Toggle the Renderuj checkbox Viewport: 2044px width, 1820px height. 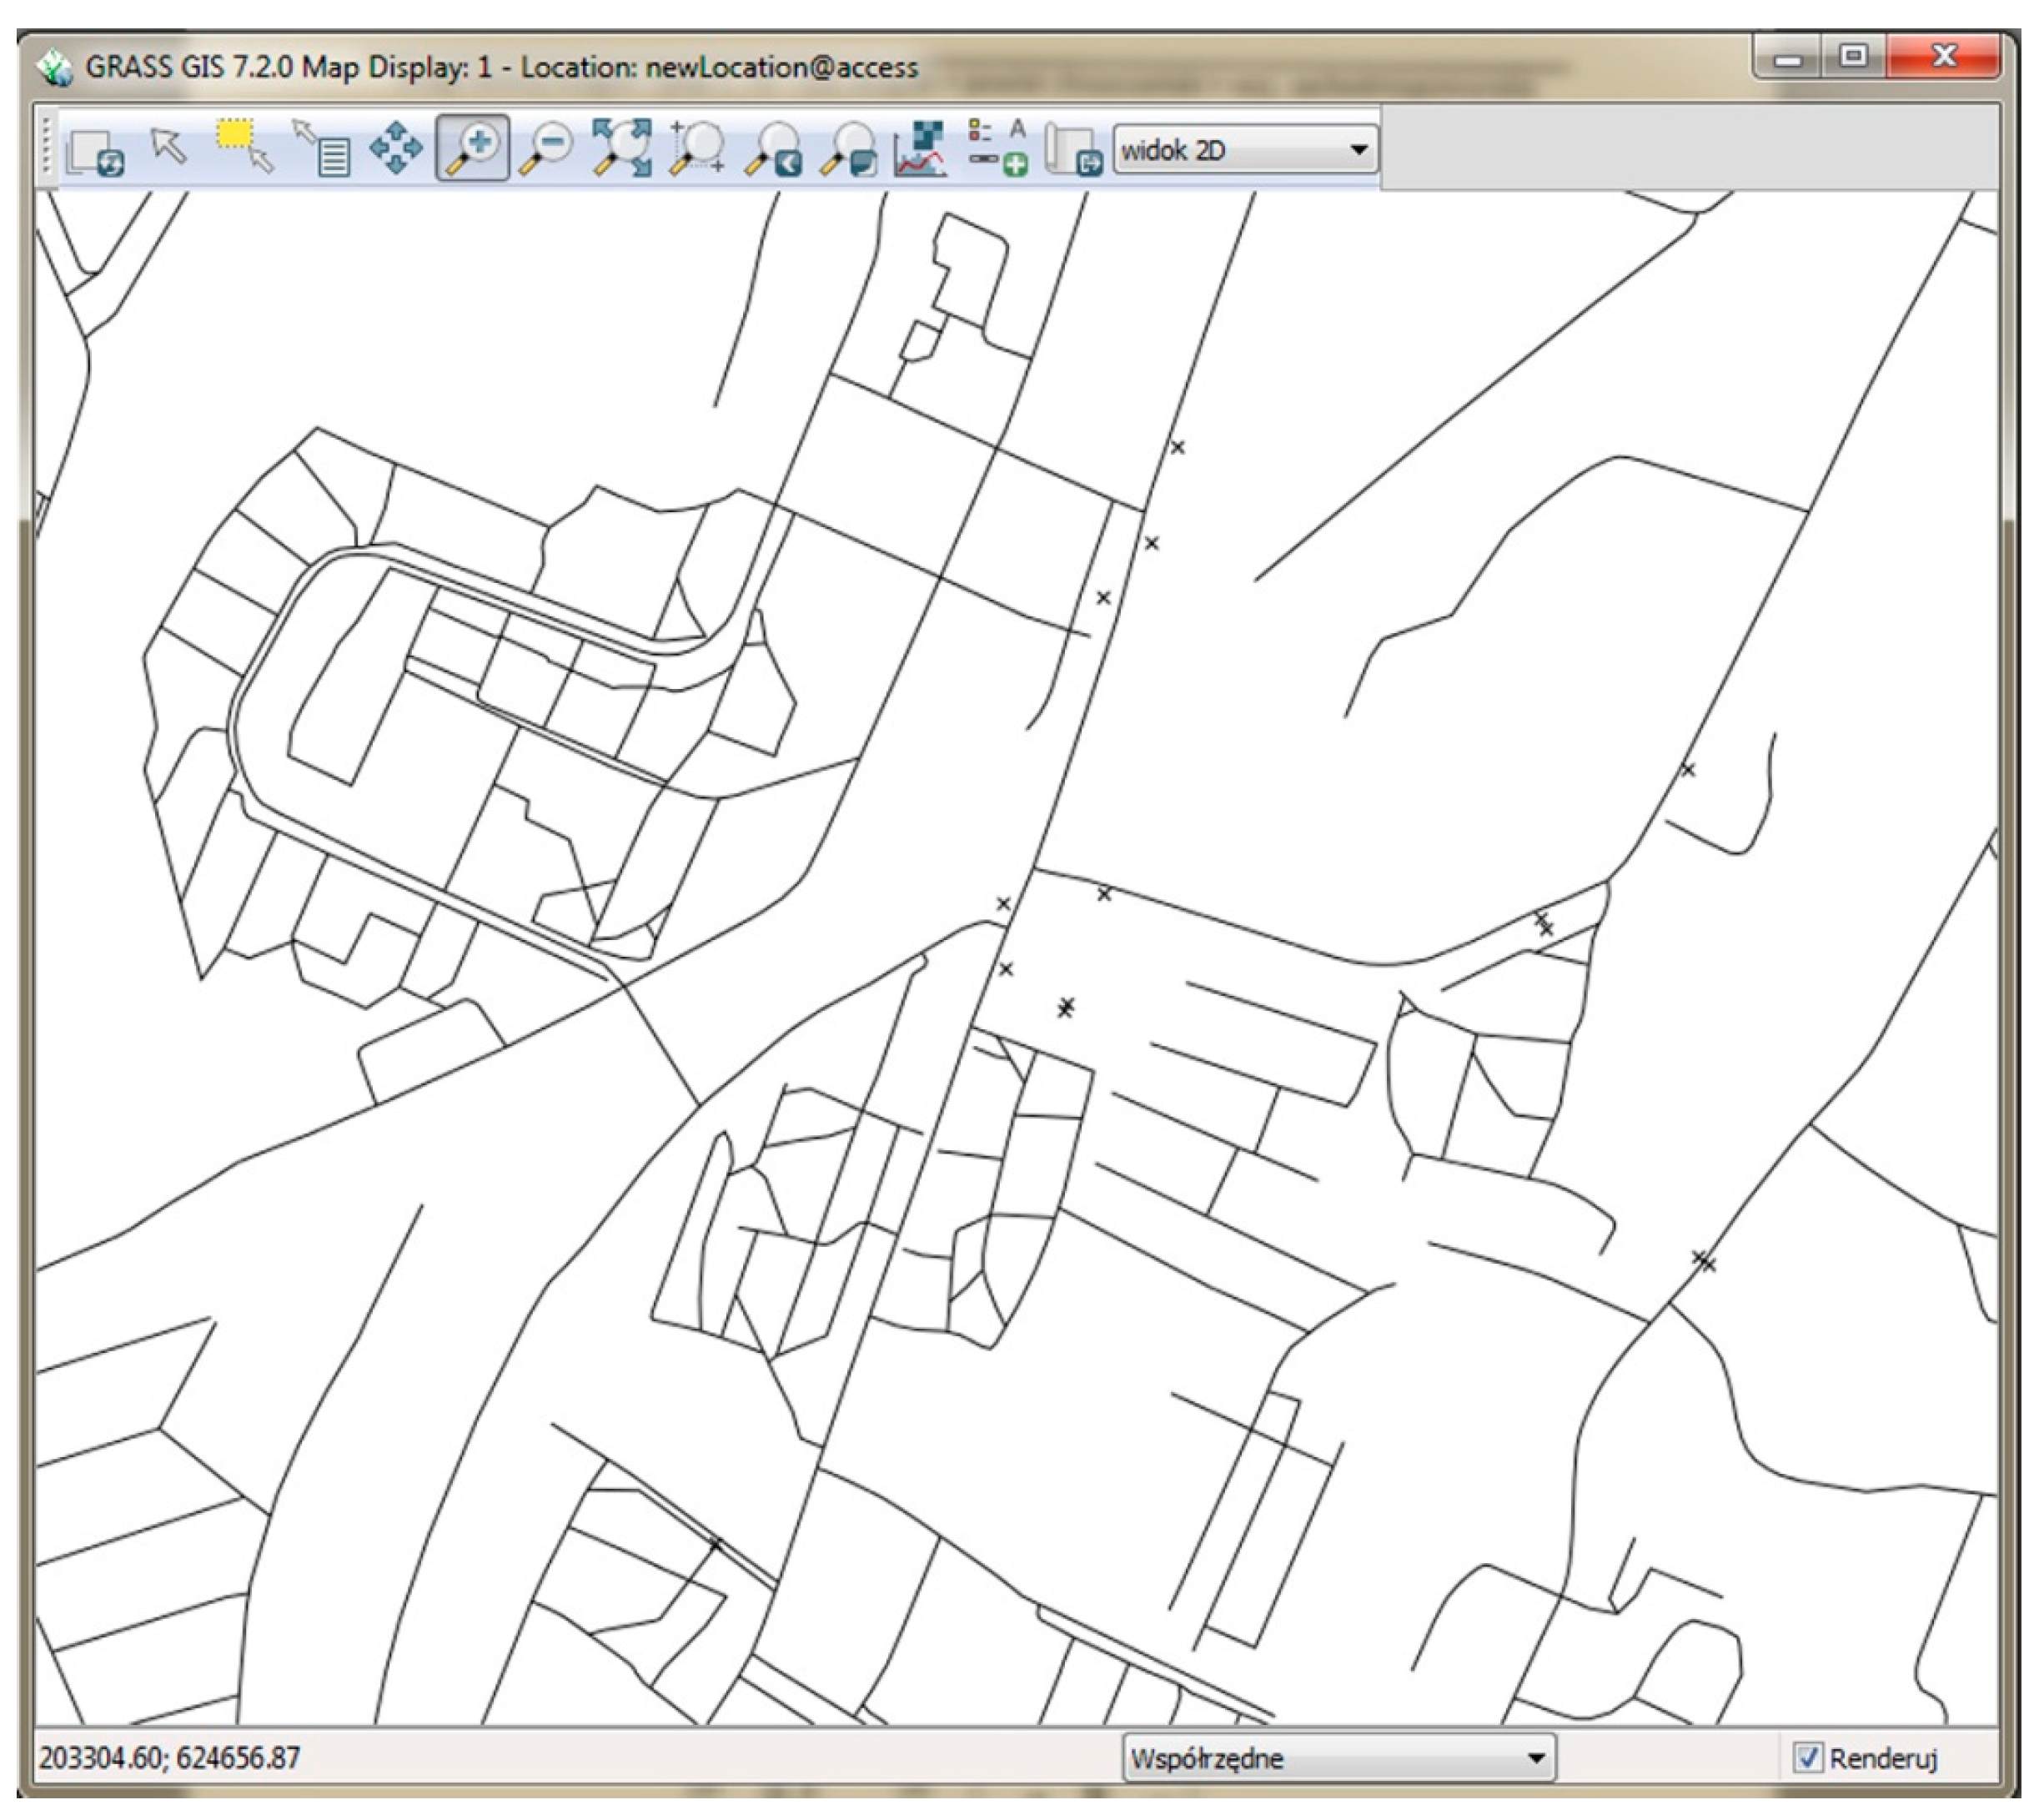tap(1807, 1757)
